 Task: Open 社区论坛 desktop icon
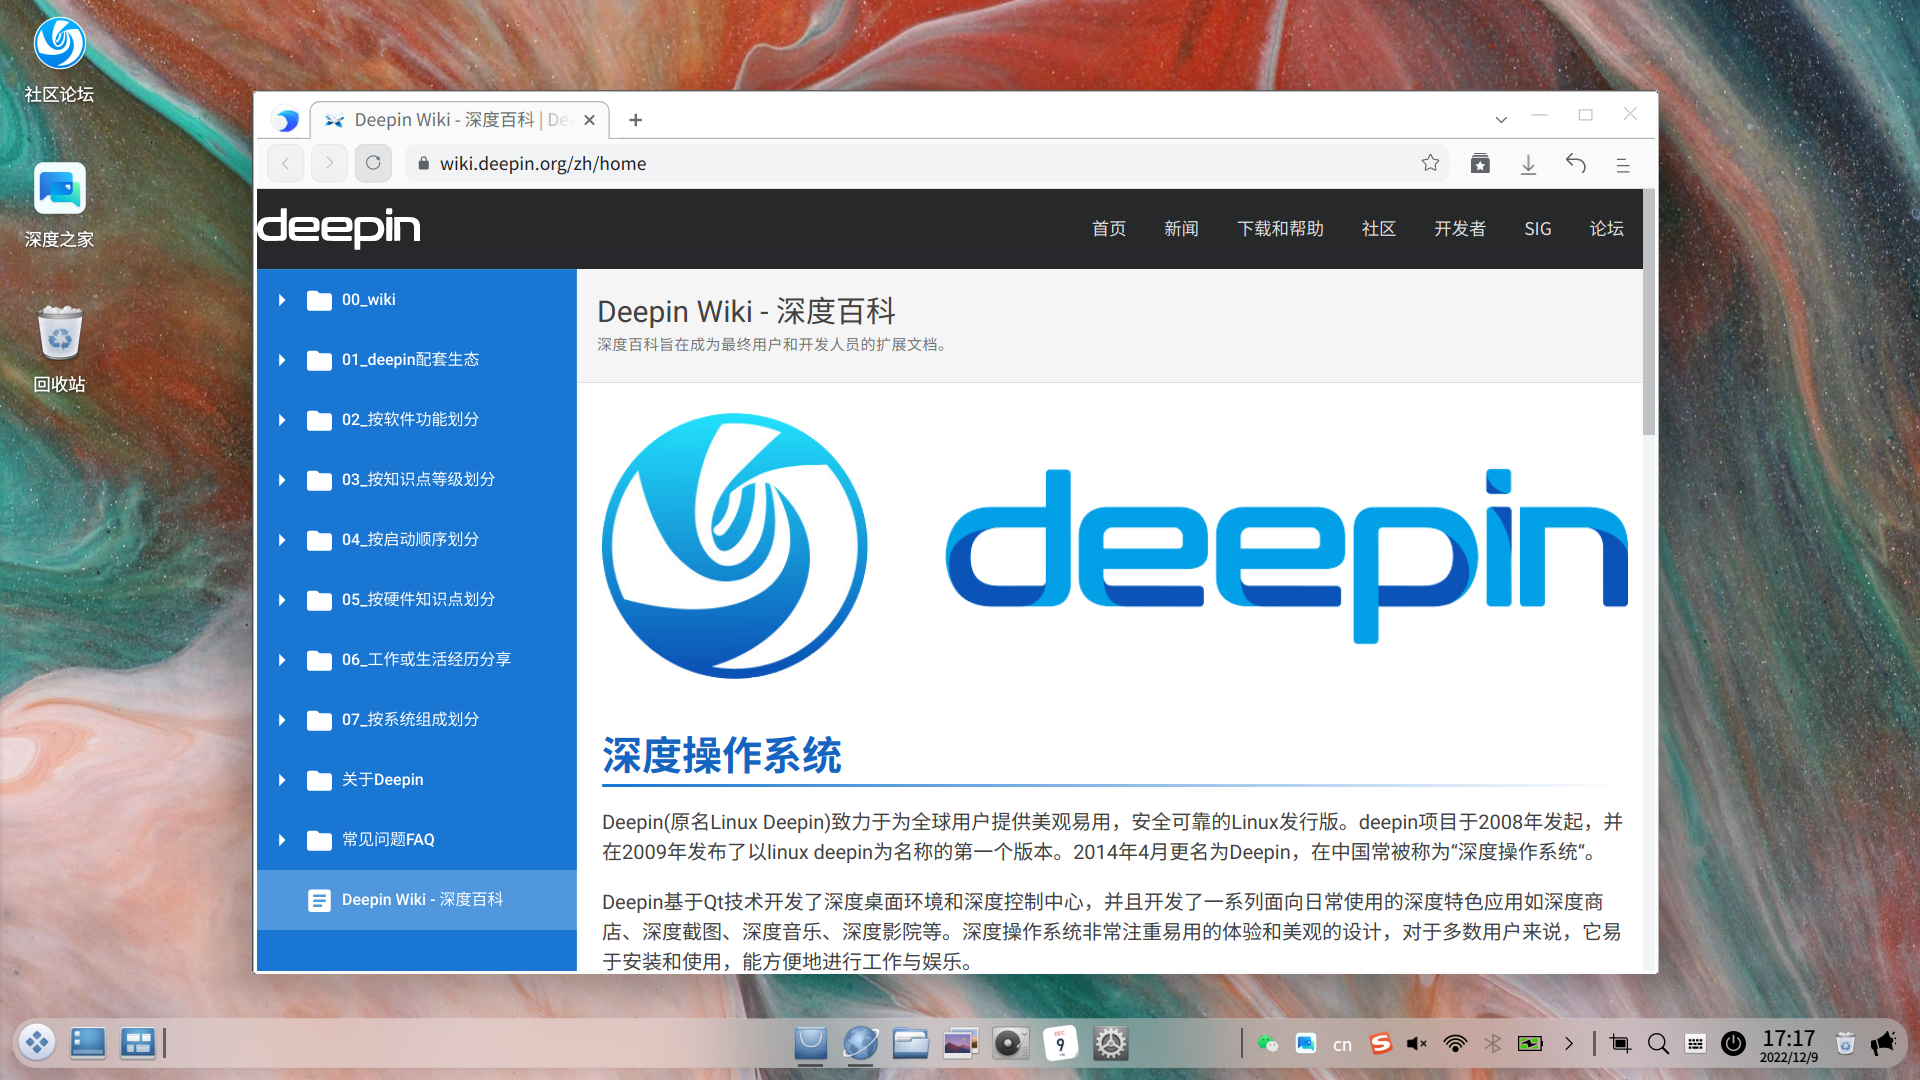pyautogui.click(x=59, y=60)
